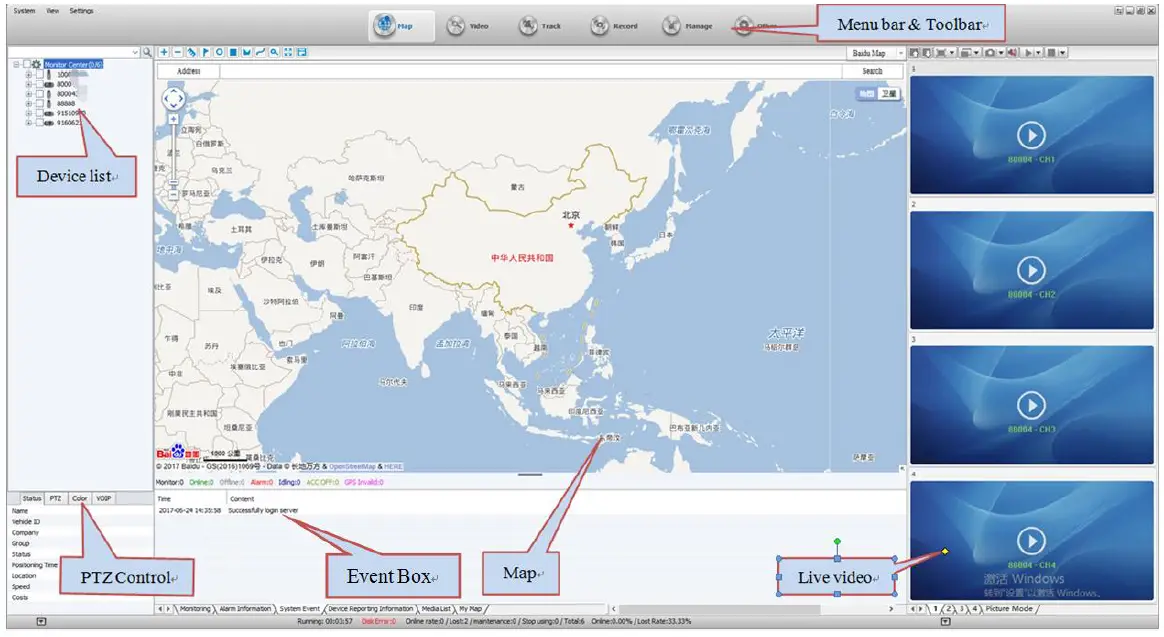The width and height of the screenshot is (1164, 637).
Task: Open the Video module
Action: (468, 25)
